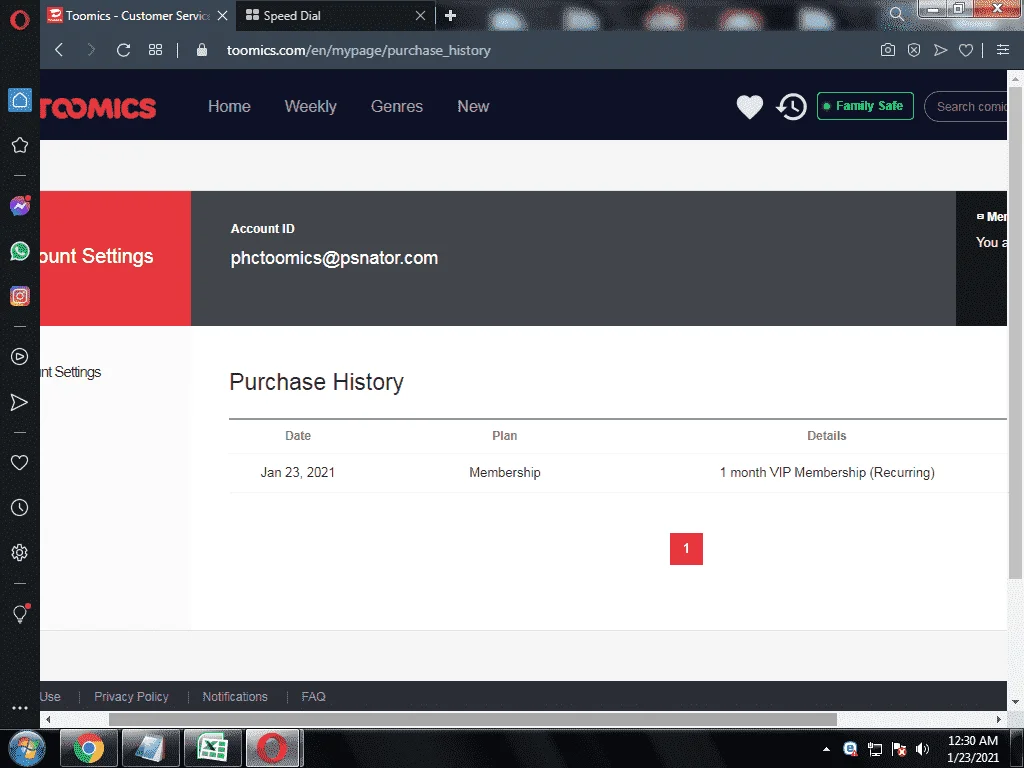Click the Toomics logo
Screen dimensions: 1024x768
point(98,108)
